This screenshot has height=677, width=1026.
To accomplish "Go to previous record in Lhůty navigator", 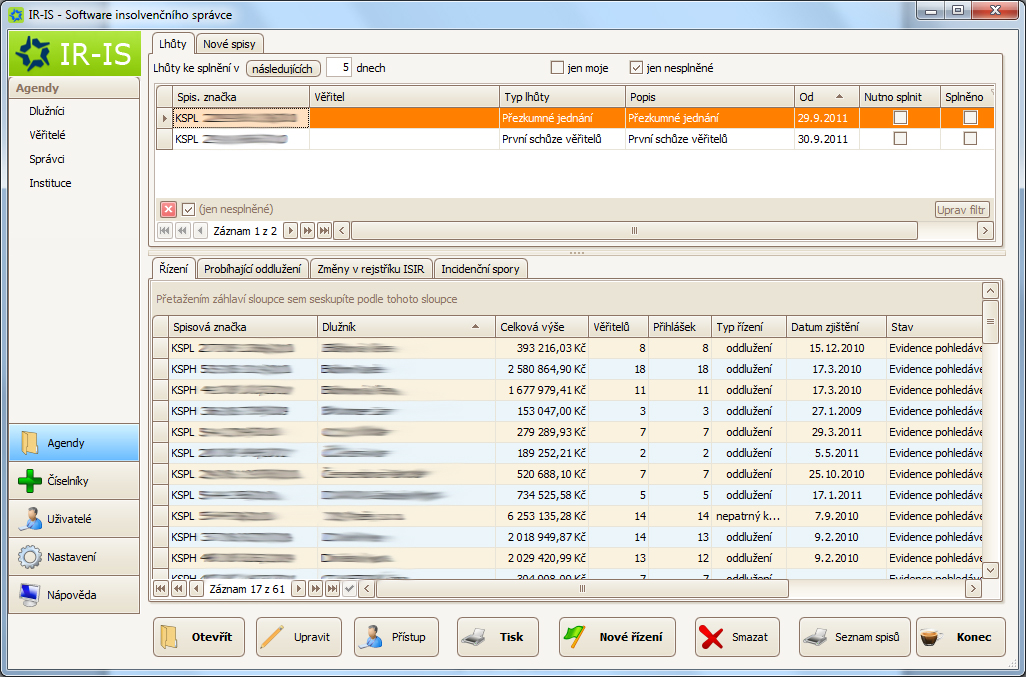I will [x=200, y=231].
